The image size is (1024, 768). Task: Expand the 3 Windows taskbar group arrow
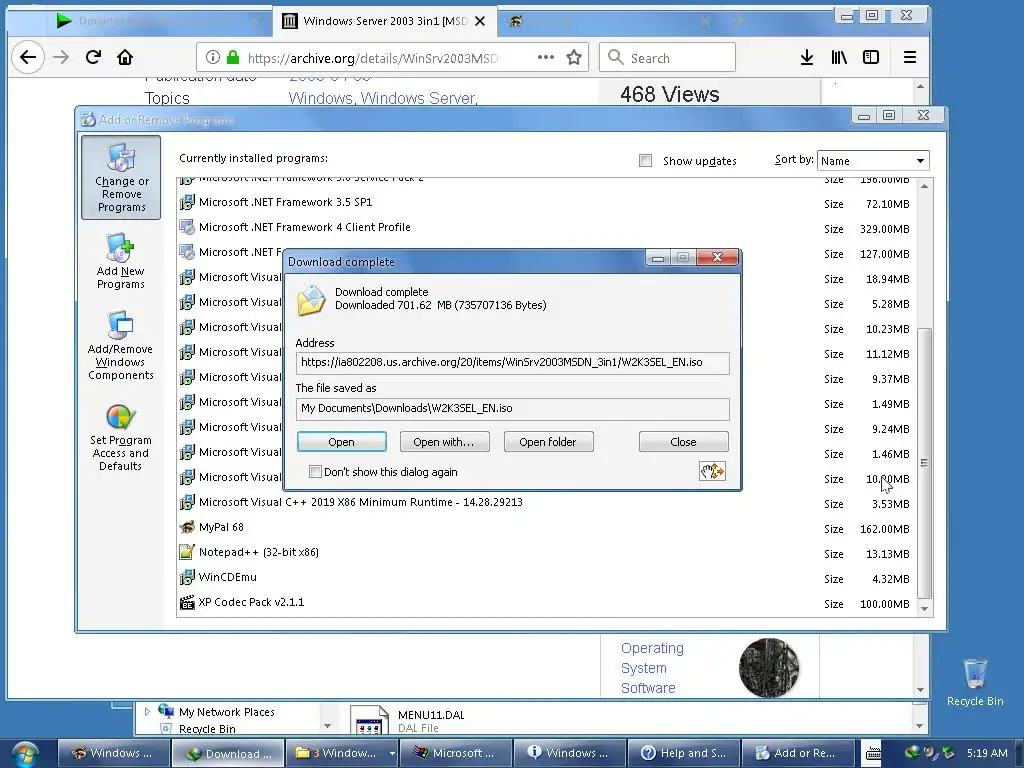[x=392, y=753]
